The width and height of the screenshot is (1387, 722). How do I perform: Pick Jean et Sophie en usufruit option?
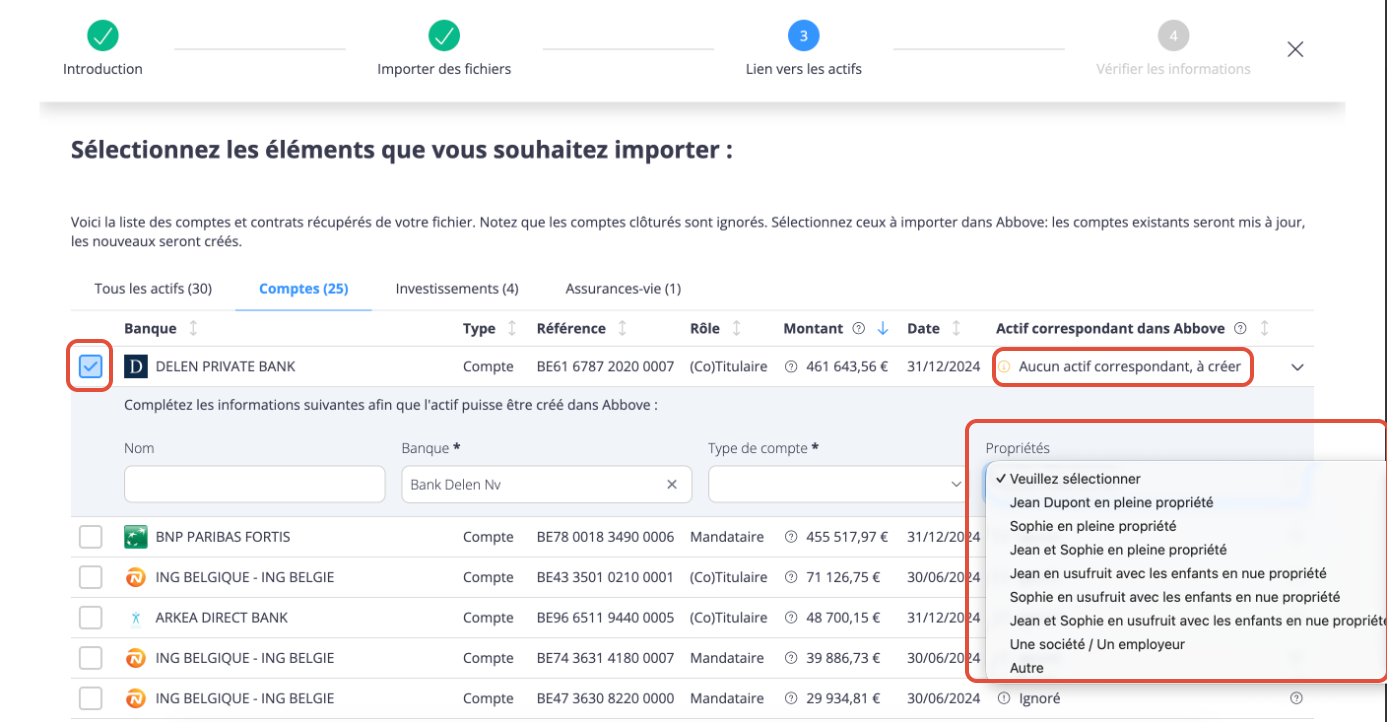[x=1198, y=621]
